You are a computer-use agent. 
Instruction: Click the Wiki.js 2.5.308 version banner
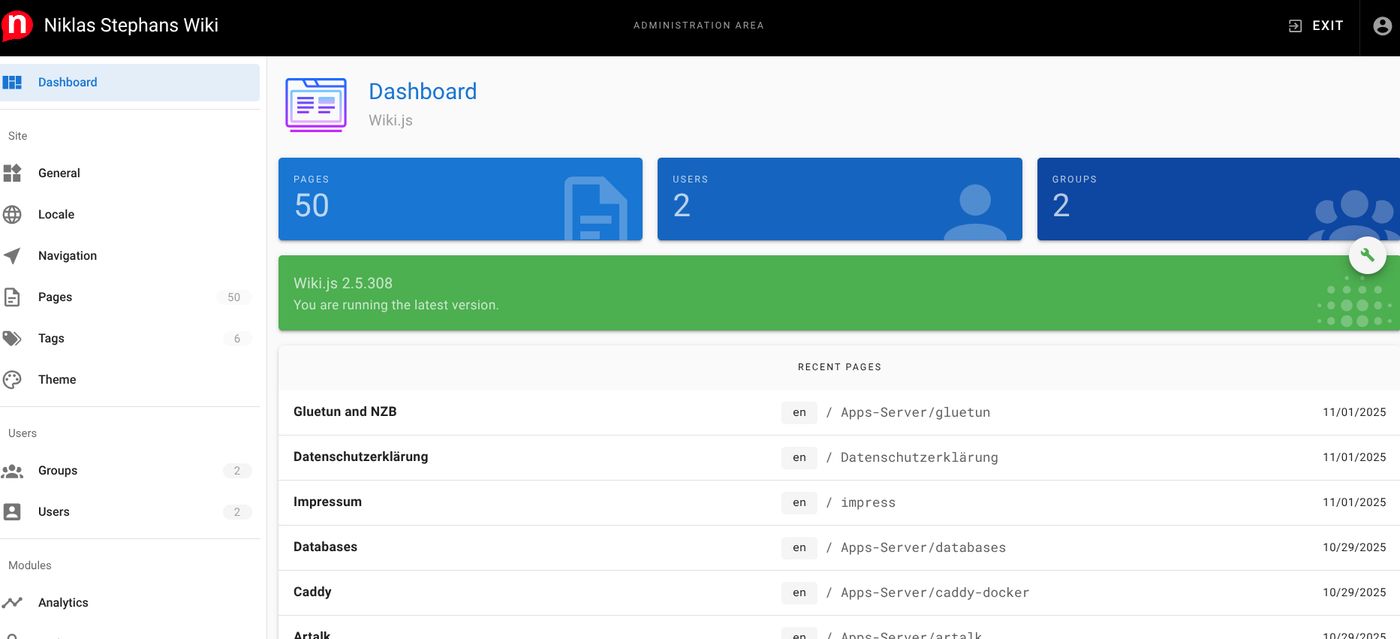pos(800,293)
